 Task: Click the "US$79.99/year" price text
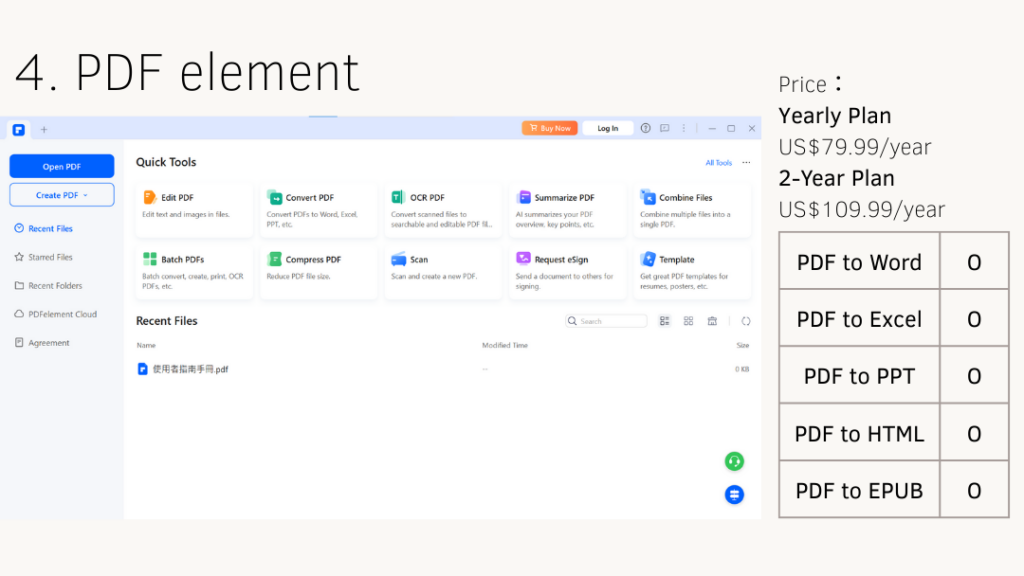[854, 147]
